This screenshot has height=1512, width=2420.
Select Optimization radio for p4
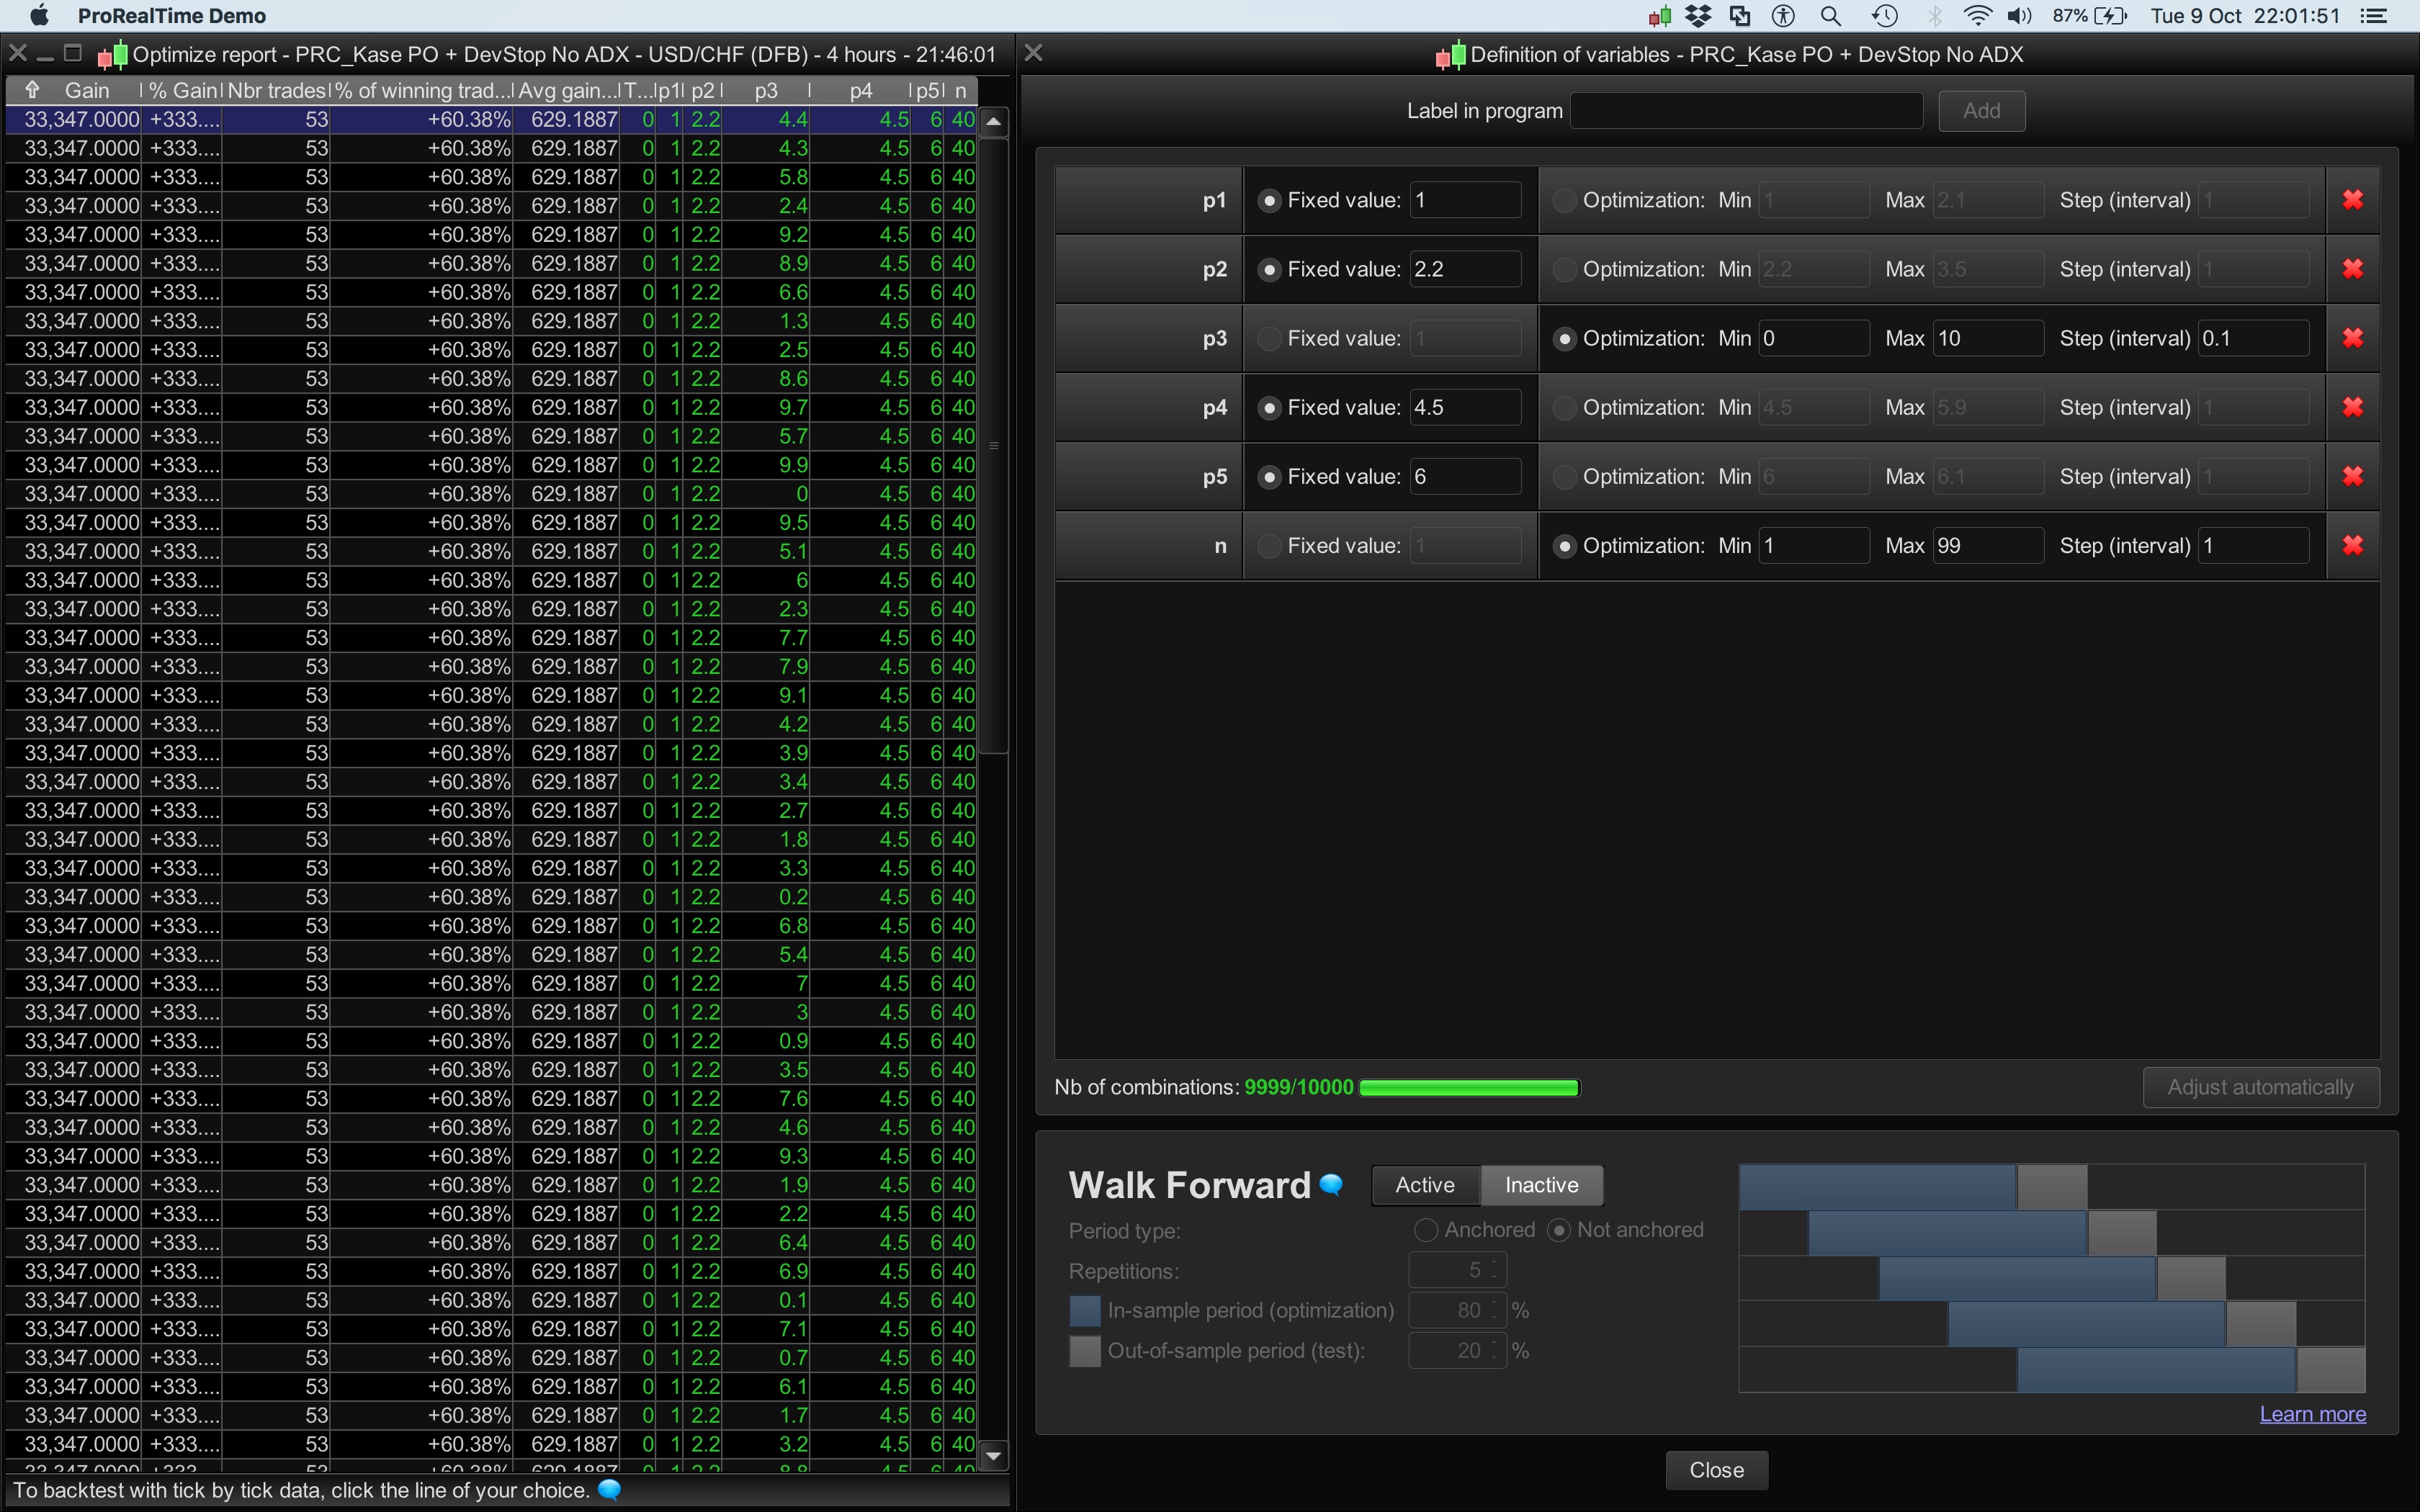(x=1564, y=408)
